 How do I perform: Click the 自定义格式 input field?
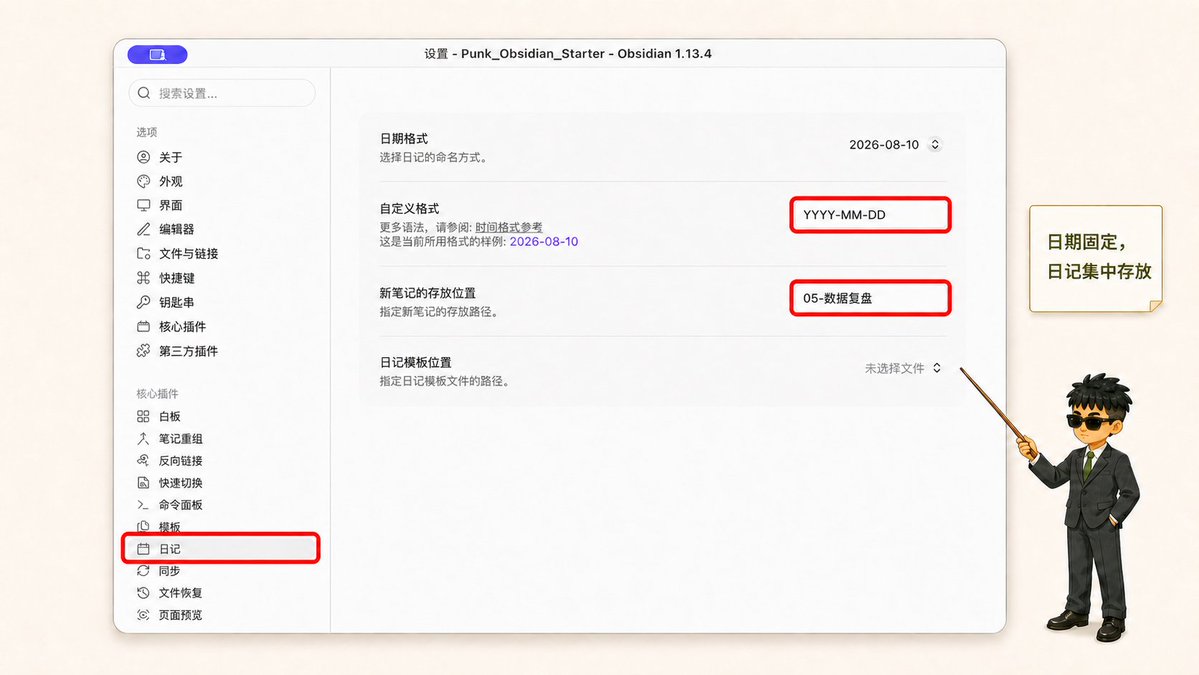870,215
